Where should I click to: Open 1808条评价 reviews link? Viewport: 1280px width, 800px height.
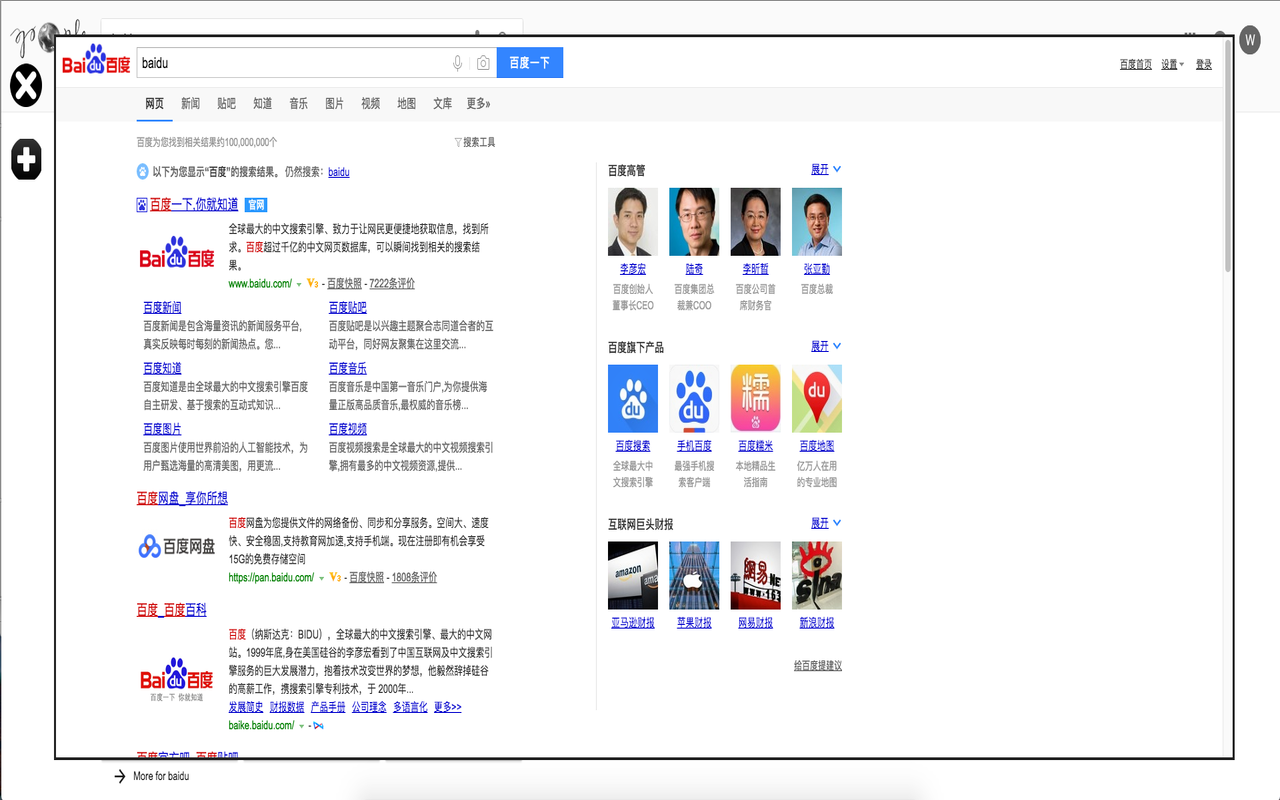[x=414, y=577]
